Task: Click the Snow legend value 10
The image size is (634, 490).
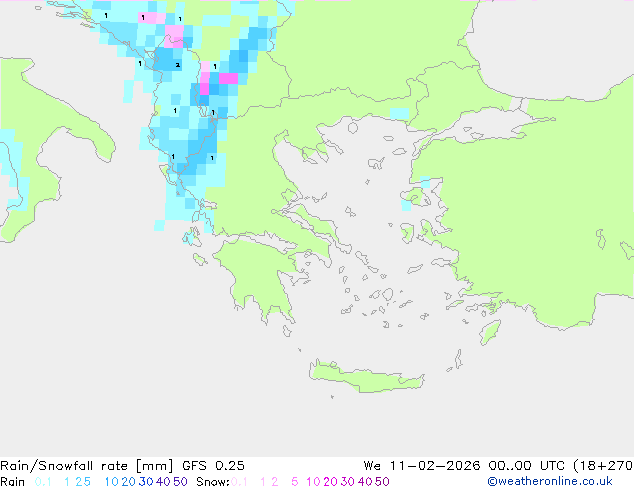Action: click(313, 482)
